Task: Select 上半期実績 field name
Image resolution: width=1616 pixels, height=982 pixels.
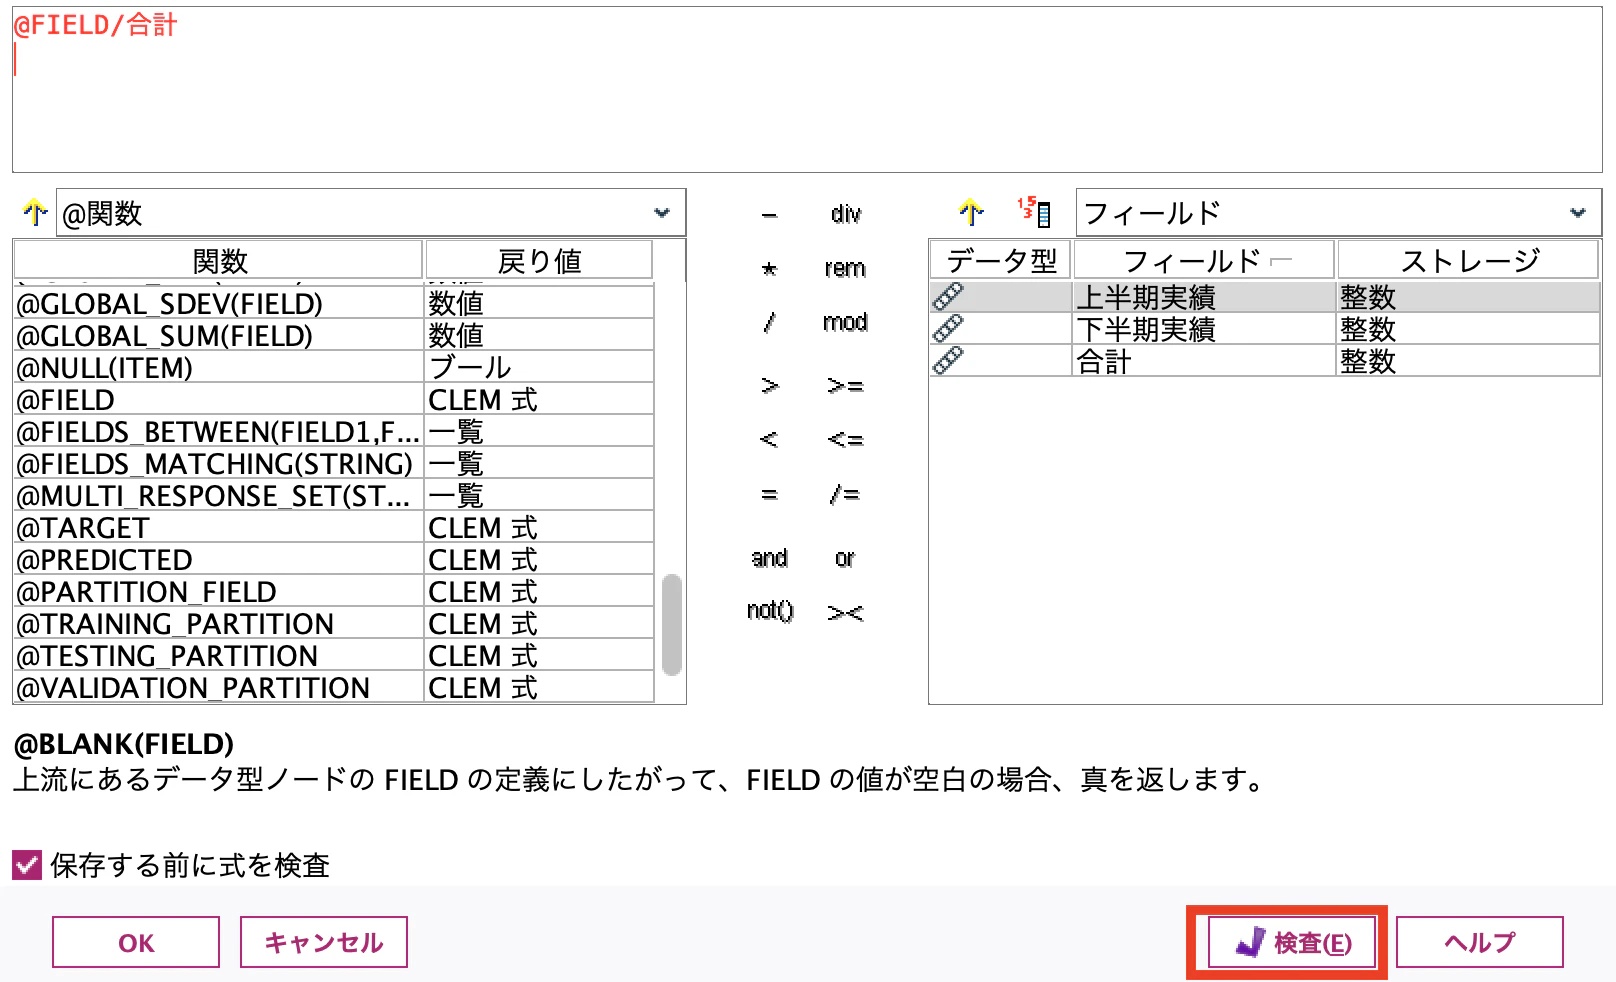Action: [1145, 297]
